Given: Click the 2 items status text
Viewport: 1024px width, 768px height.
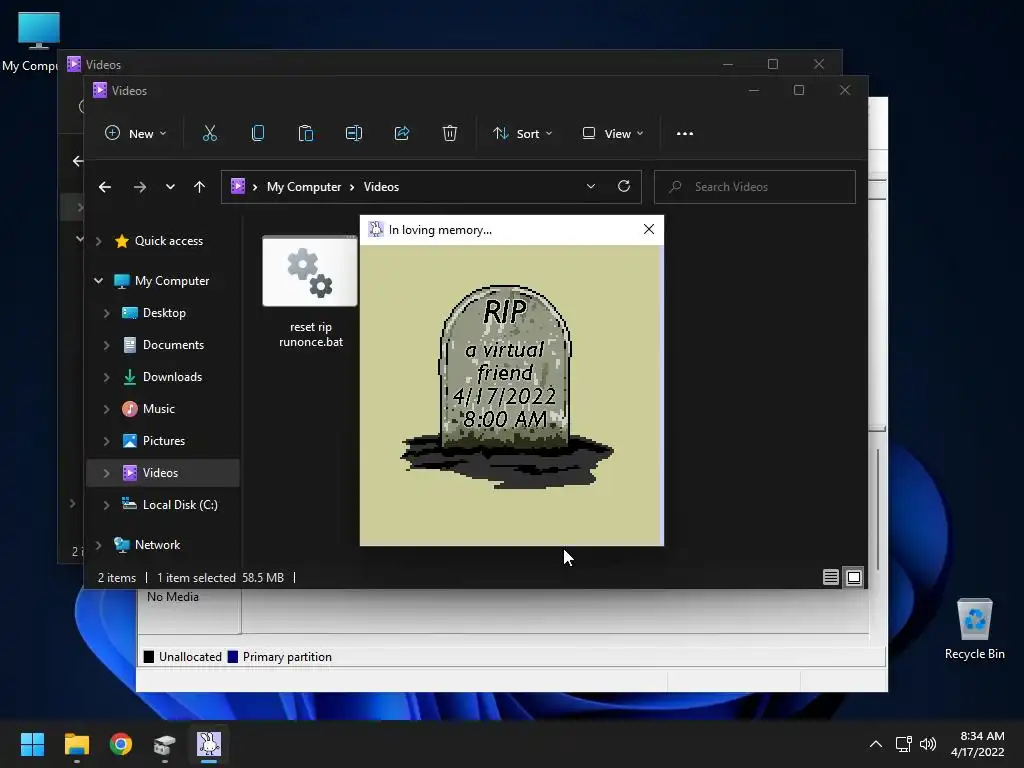Looking at the screenshot, I should pyautogui.click(x=117, y=578).
